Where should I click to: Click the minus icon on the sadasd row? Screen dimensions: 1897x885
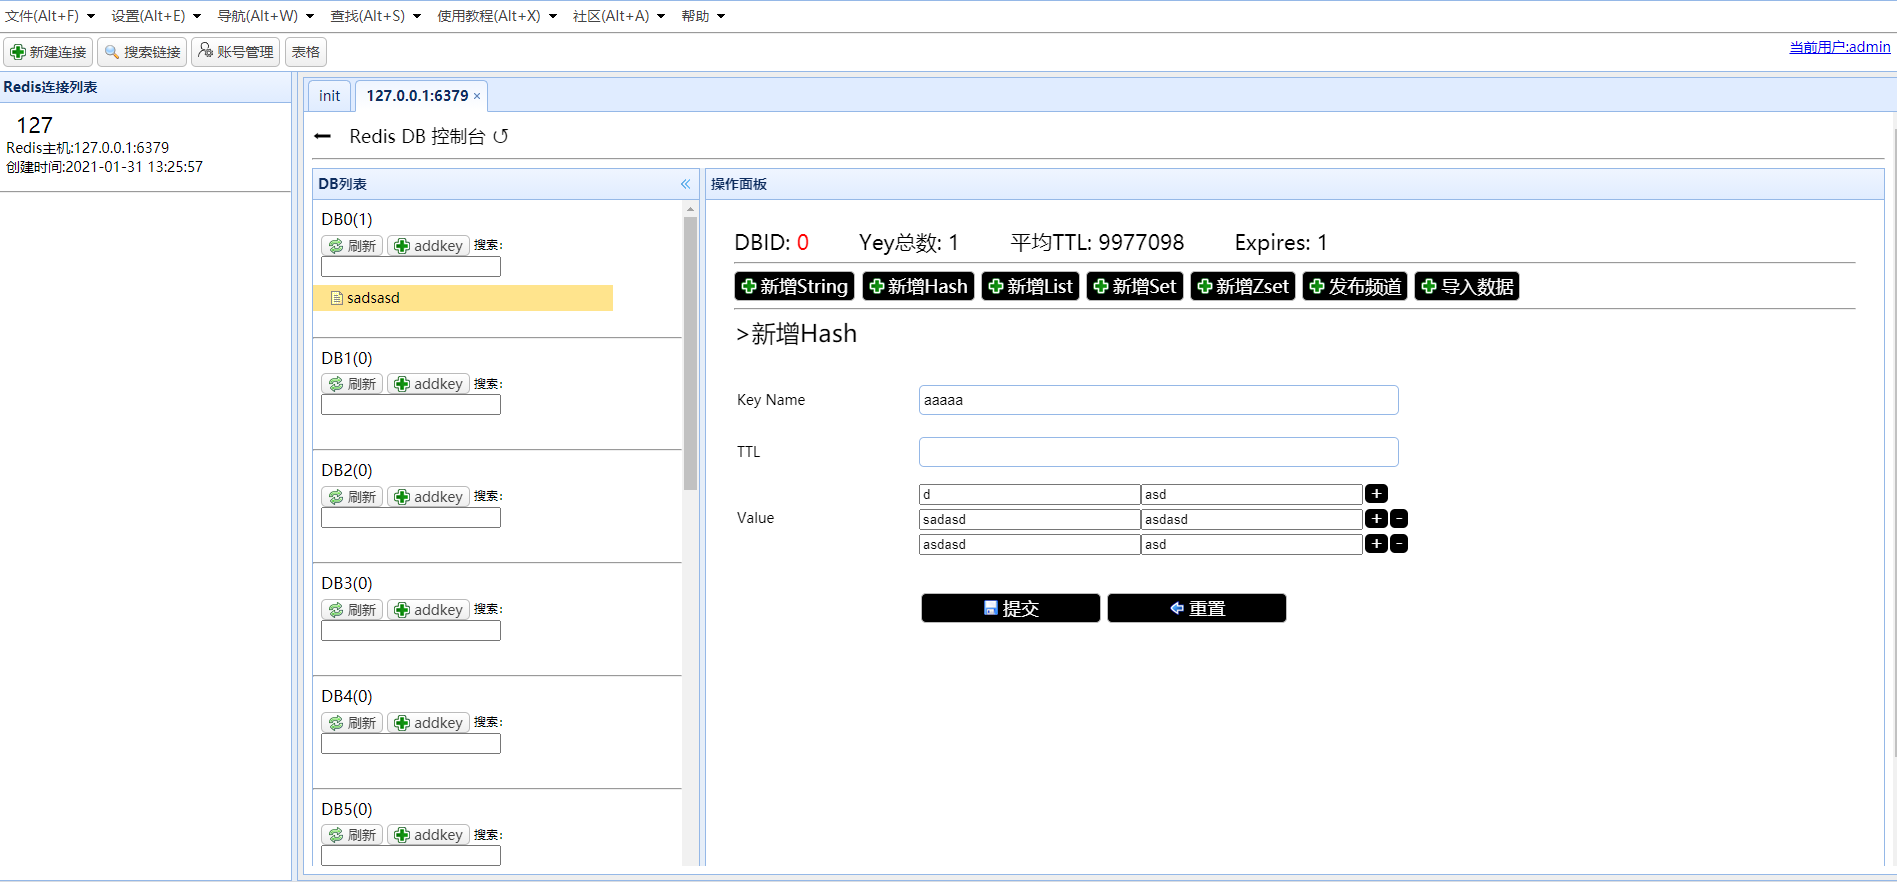coord(1399,519)
